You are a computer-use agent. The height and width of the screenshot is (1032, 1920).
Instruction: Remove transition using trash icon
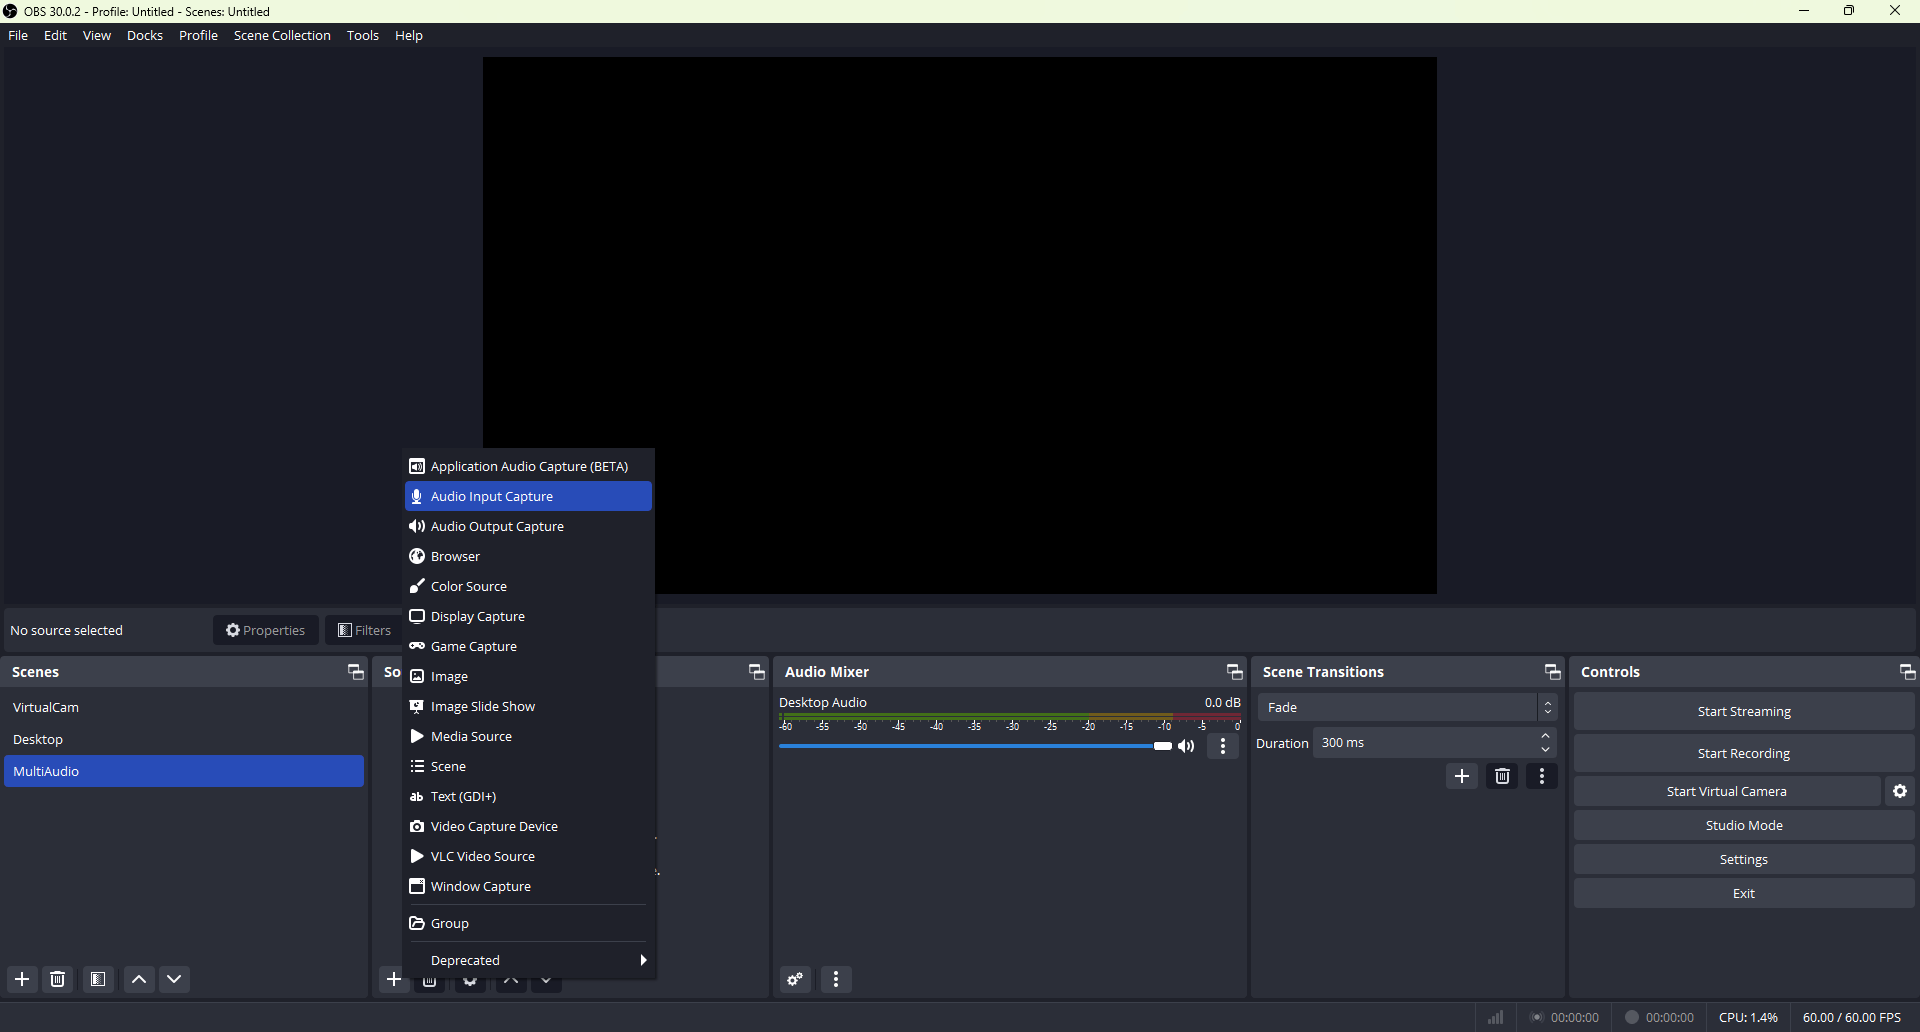click(1502, 776)
